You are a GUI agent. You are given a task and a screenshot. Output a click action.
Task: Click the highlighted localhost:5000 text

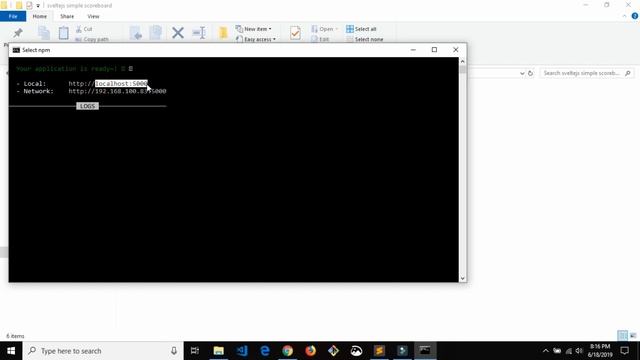[121, 83]
